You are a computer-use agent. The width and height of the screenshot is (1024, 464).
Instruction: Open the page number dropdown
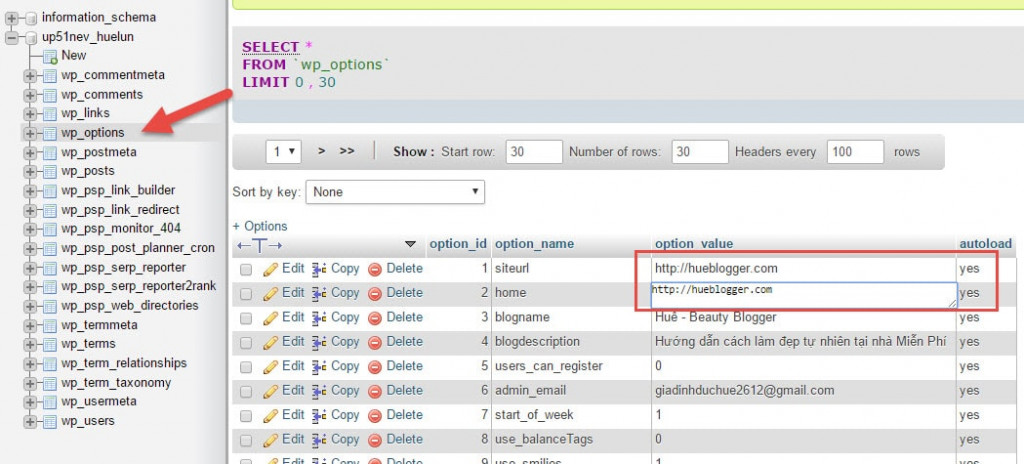[283, 152]
